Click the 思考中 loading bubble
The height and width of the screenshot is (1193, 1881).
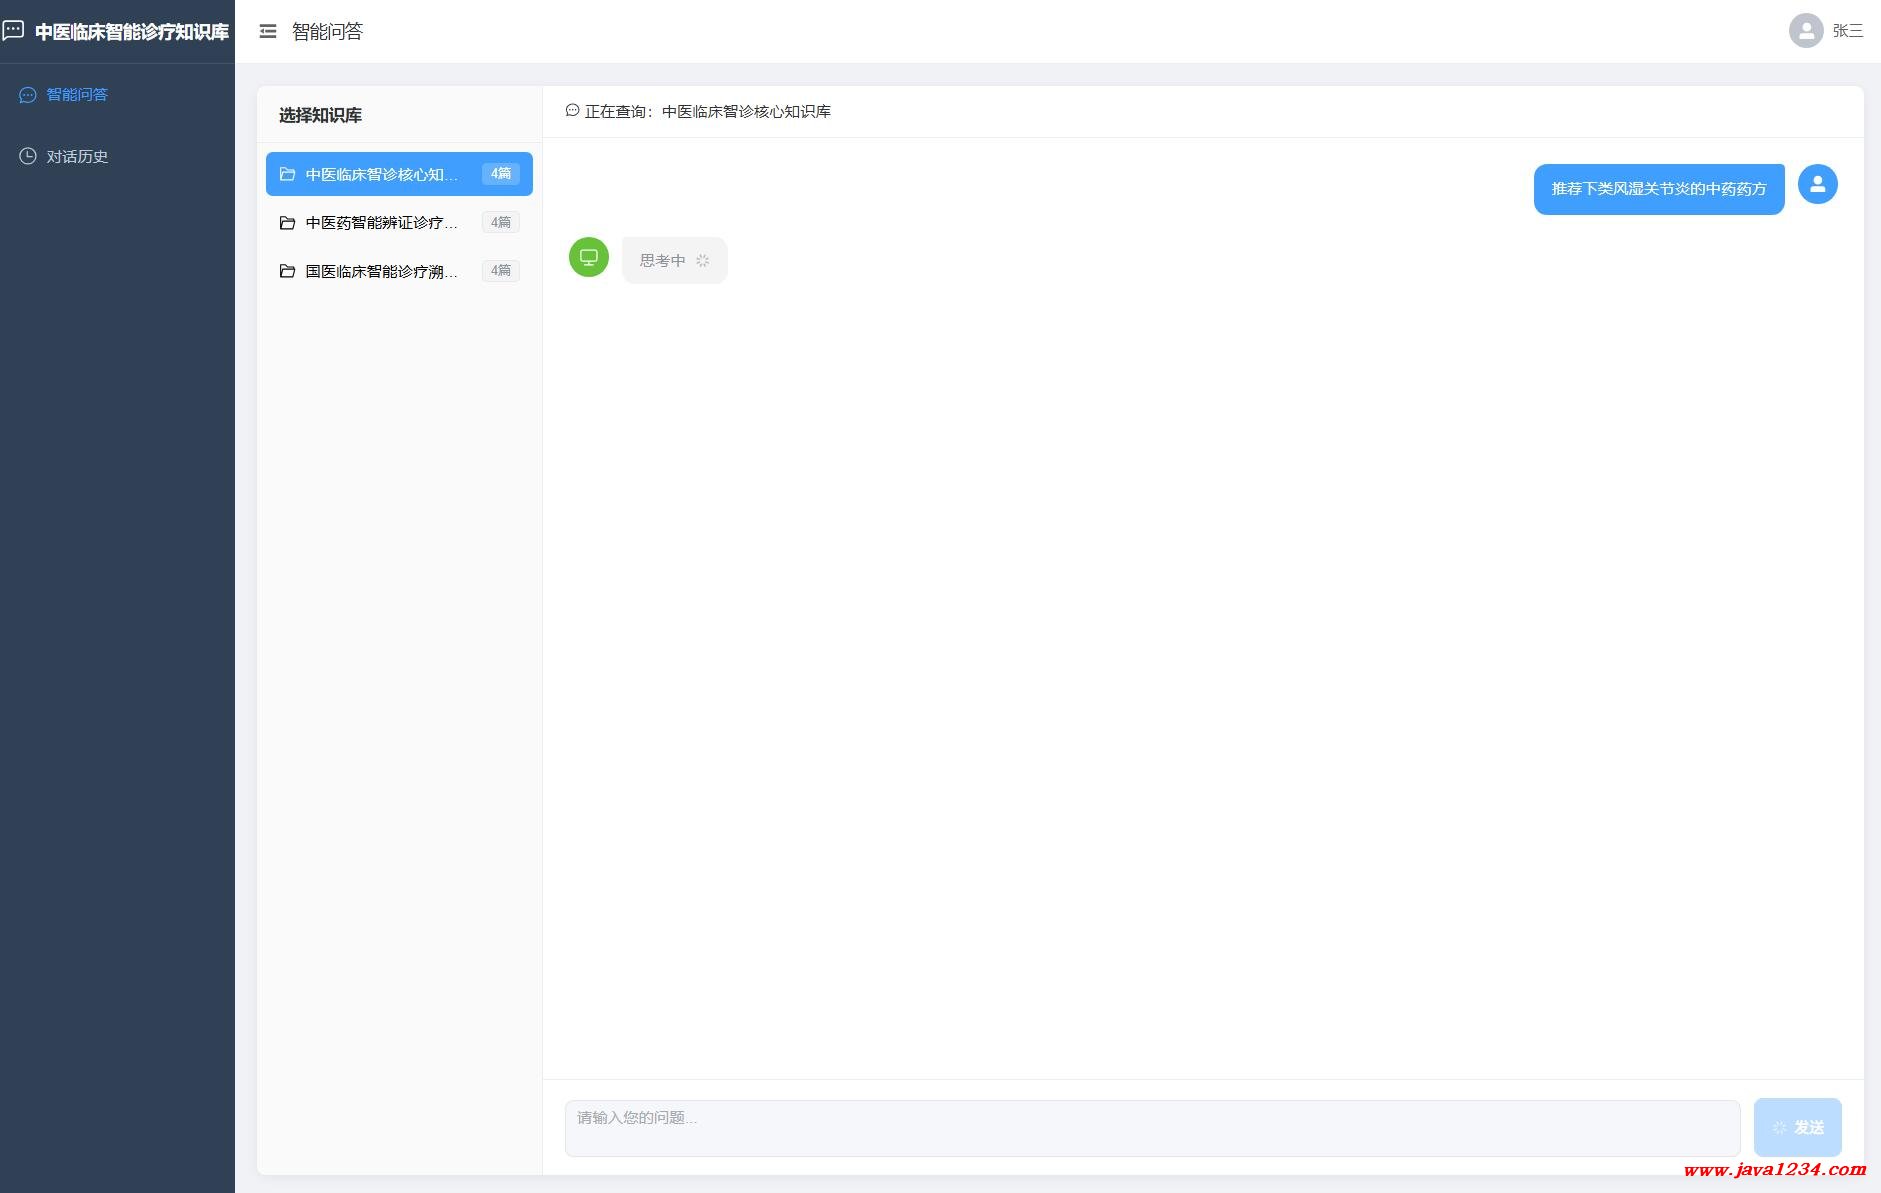coord(674,260)
